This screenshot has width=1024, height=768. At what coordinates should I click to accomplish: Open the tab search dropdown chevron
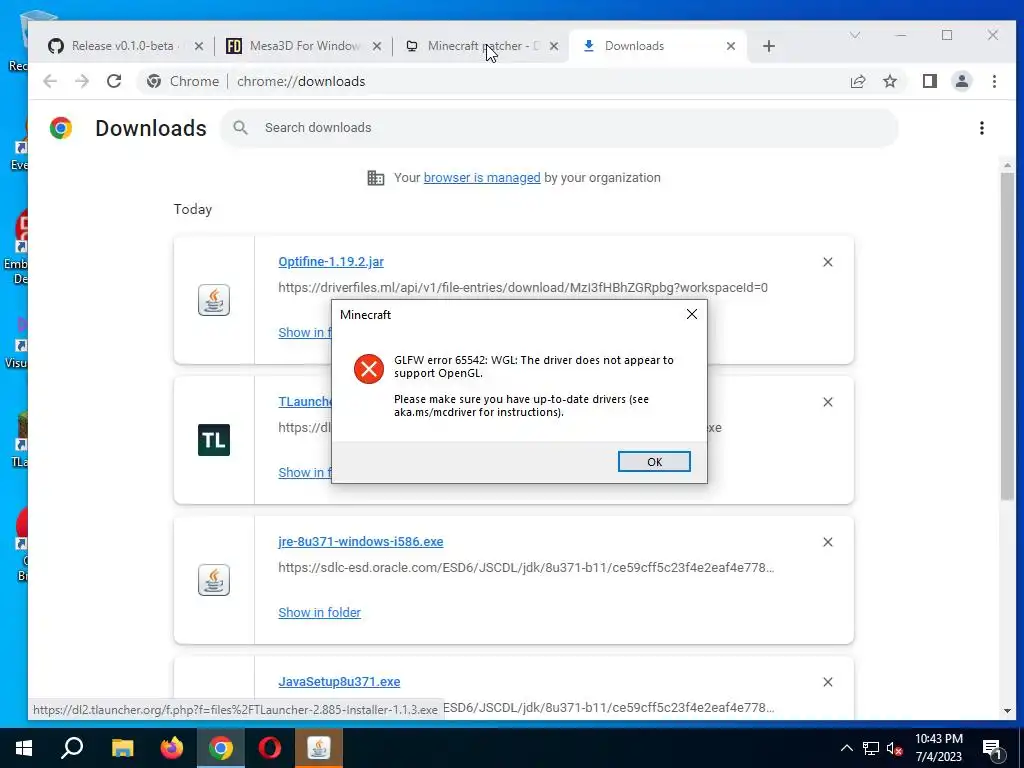point(855,35)
